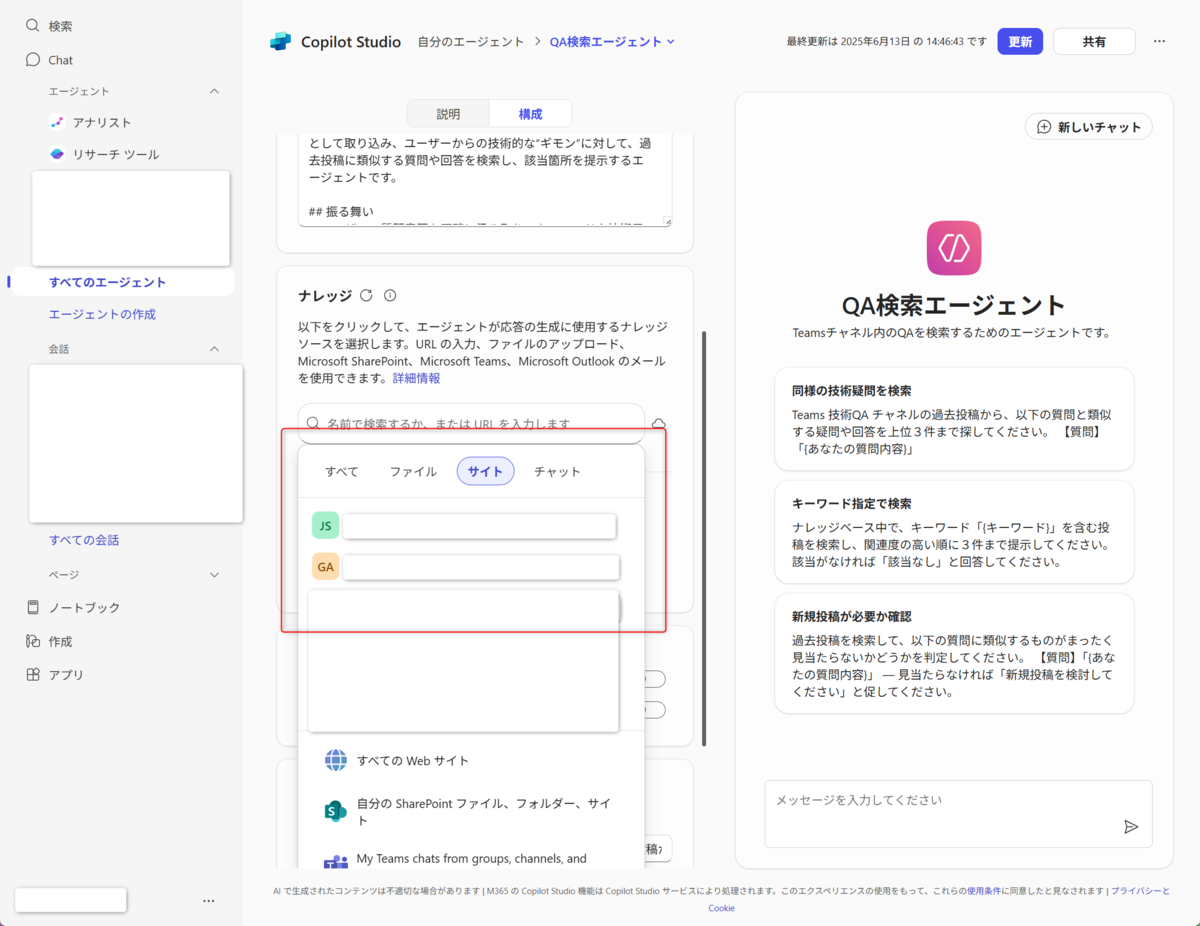1200x926 pixels.
Task: Collapse the エージェント sidebar section
Action: (x=214, y=91)
